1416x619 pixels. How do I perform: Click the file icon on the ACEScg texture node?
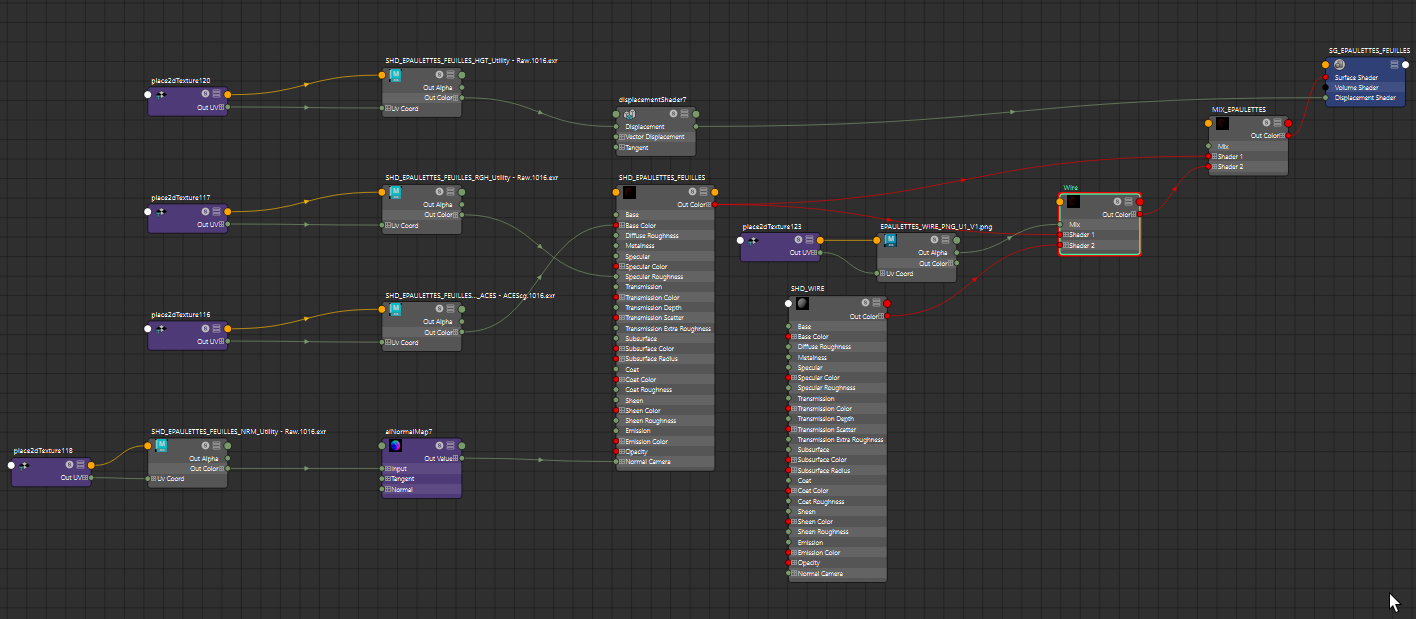click(395, 310)
